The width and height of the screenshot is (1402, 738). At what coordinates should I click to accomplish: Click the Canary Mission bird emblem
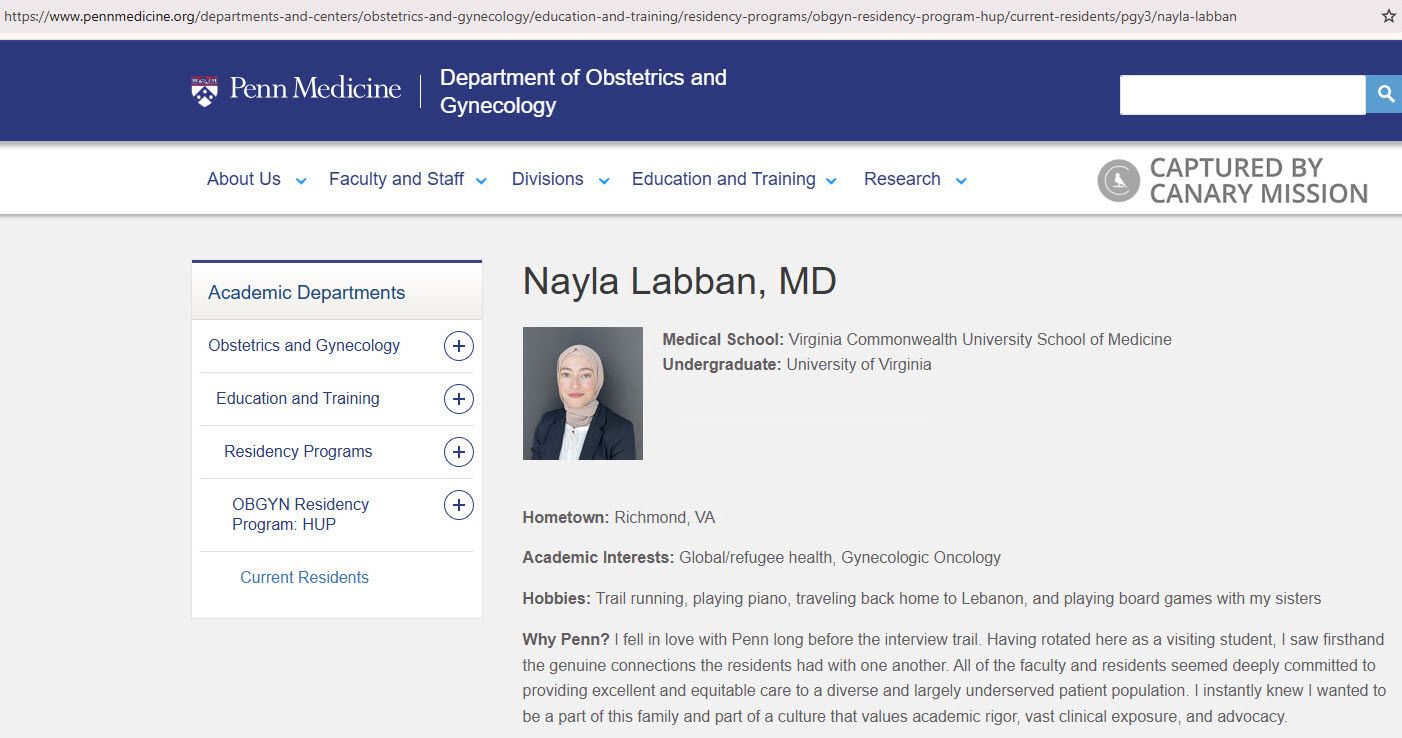[x=1117, y=180]
